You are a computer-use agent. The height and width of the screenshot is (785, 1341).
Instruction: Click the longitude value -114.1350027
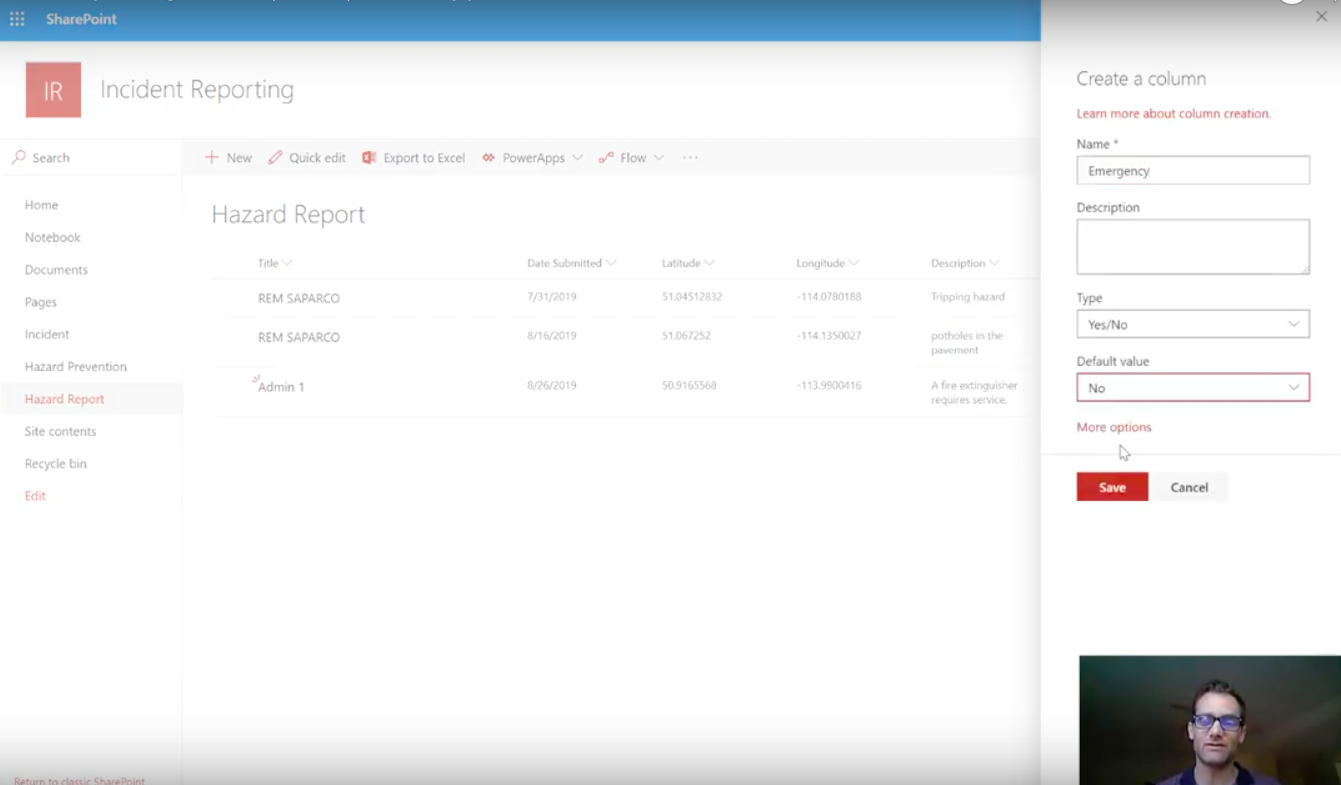click(829, 336)
